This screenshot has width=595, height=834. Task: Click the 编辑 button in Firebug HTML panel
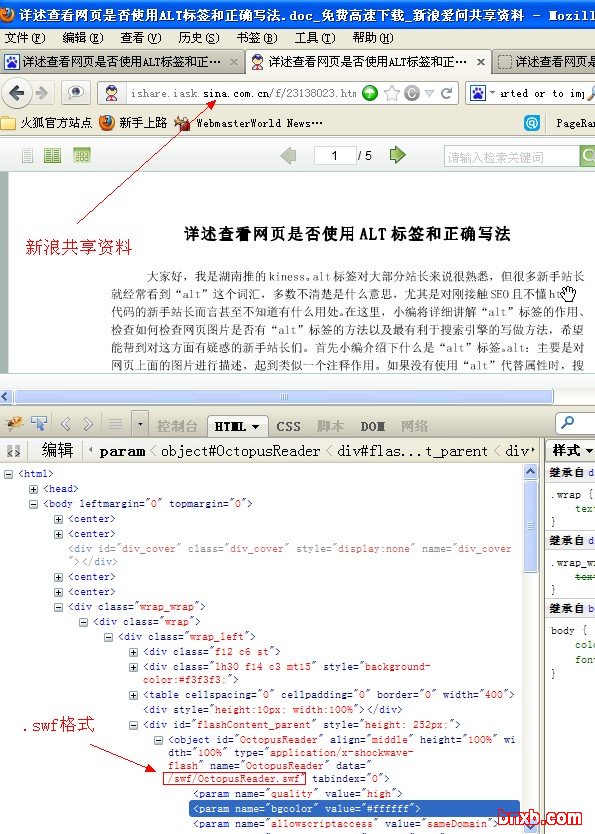[57, 451]
